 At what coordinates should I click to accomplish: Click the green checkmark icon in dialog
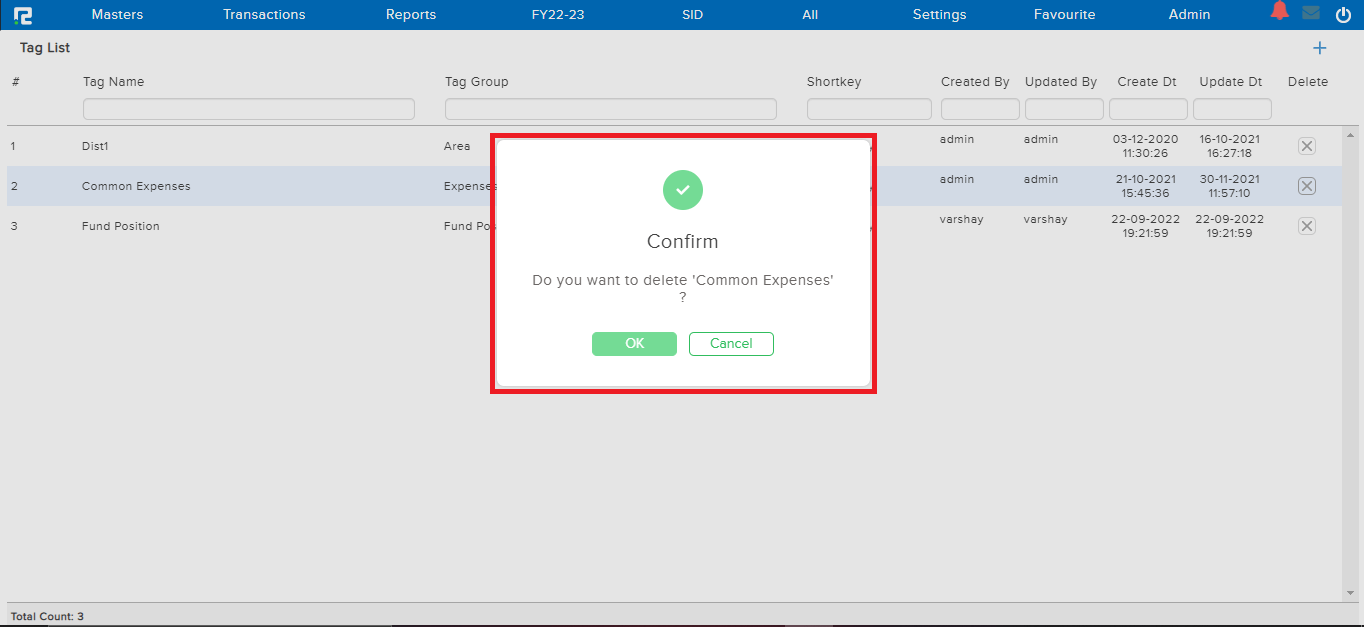(x=683, y=190)
